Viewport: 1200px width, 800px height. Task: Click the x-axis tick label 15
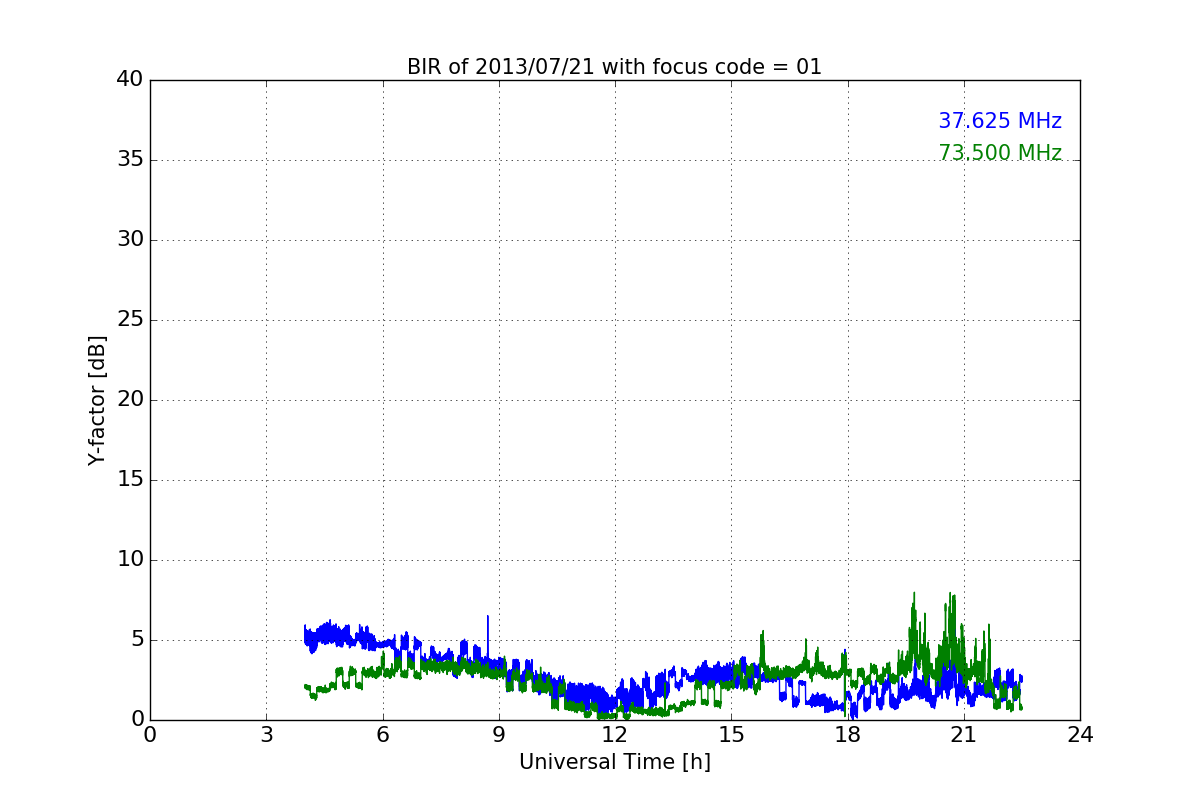click(731, 734)
